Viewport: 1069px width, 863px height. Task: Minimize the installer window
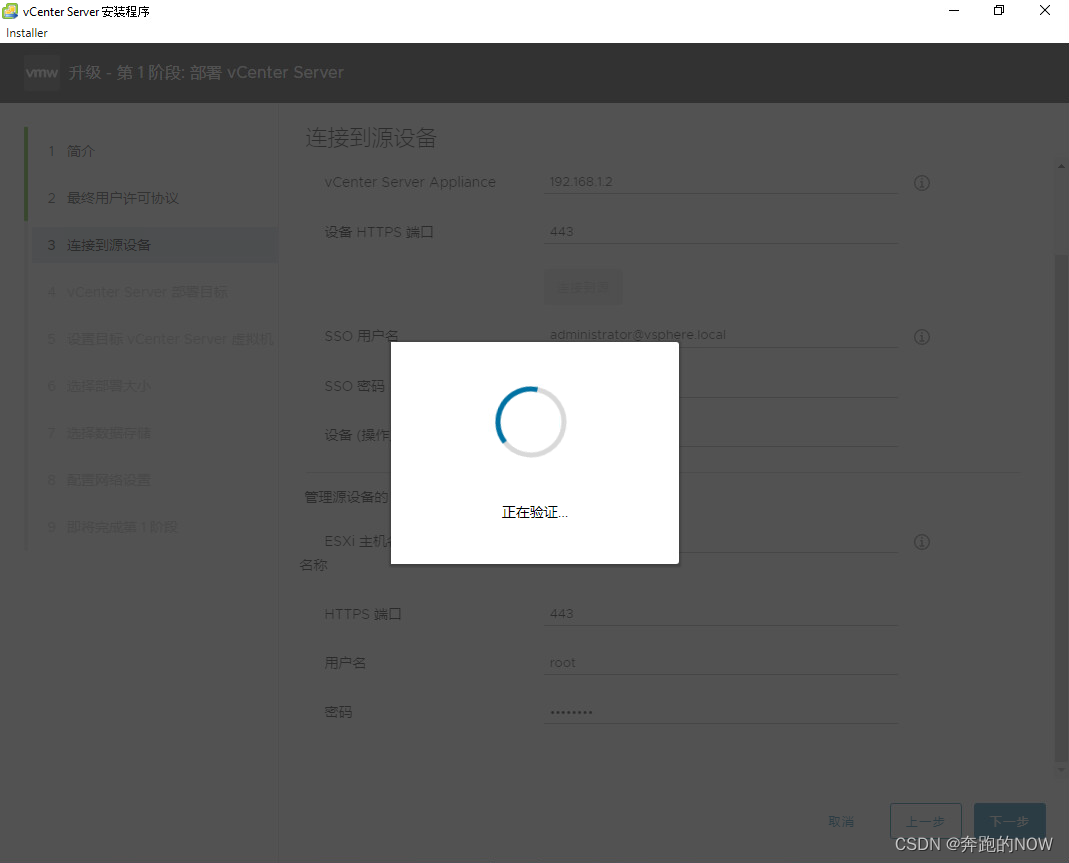point(954,11)
